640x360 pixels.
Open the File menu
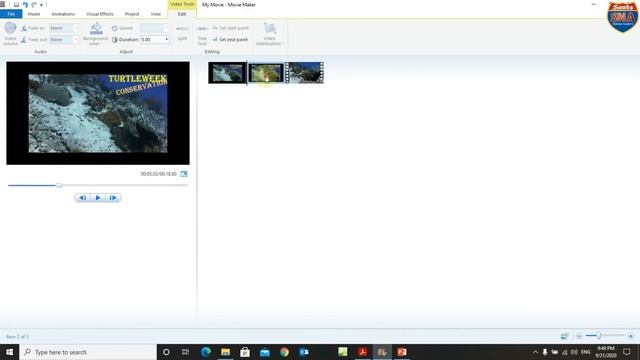[x=11, y=14]
